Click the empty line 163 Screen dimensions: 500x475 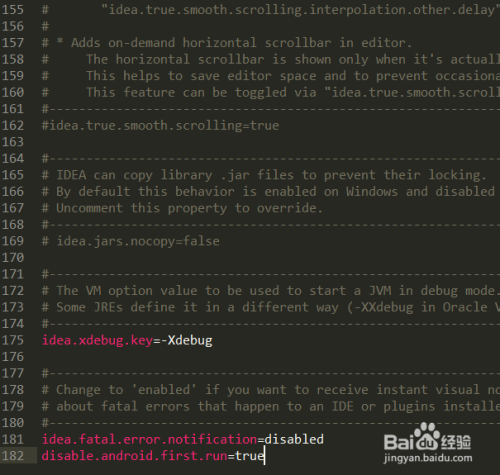[267, 142]
